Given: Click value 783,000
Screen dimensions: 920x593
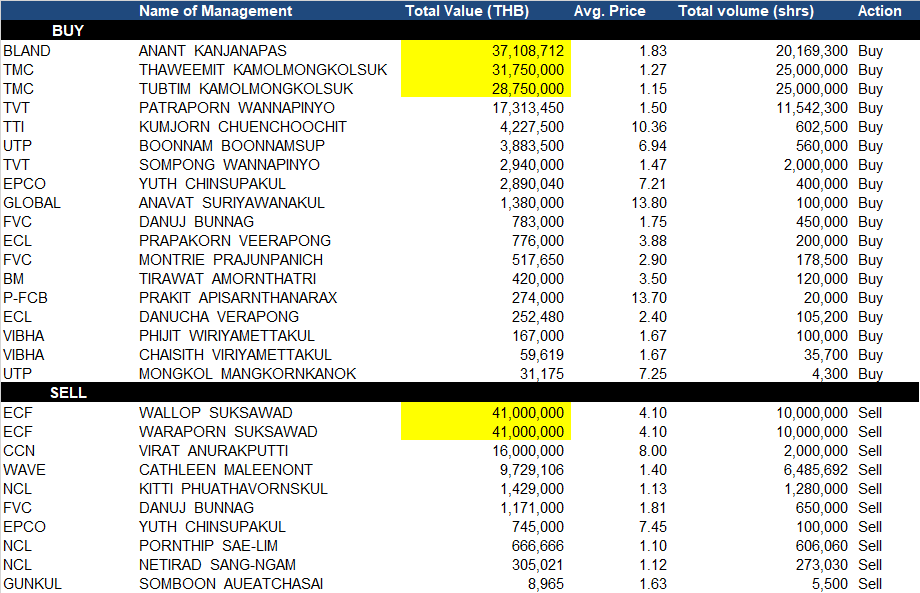Looking at the screenshot, I should tap(537, 222).
